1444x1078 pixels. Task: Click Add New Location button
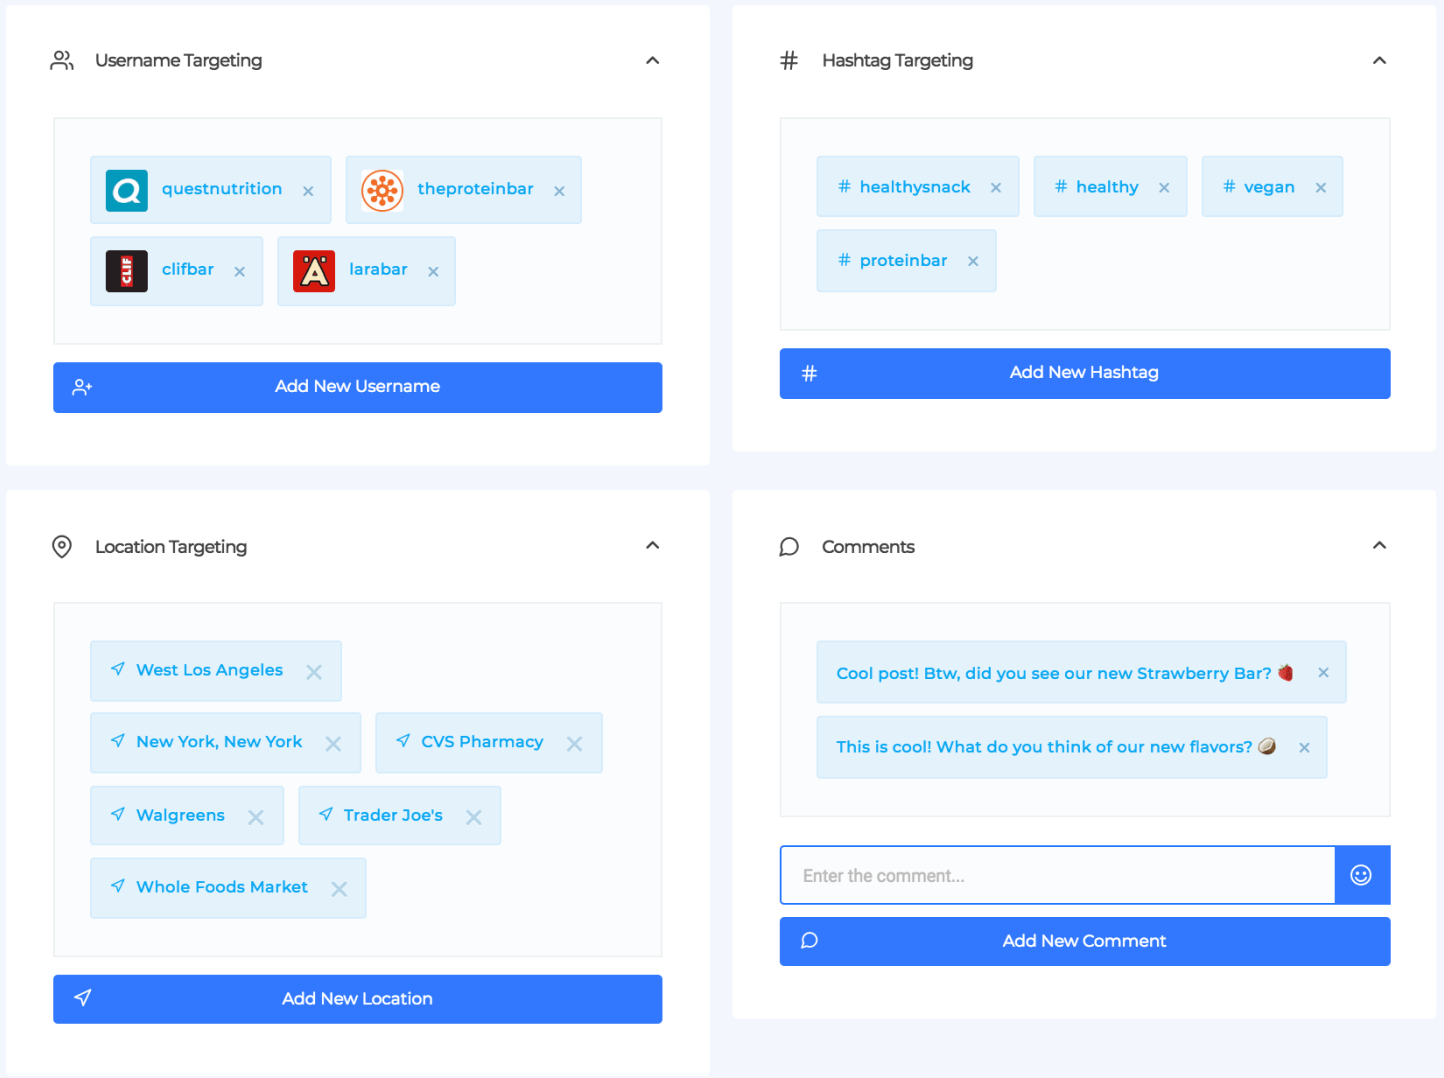pyautogui.click(x=357, y=999)
